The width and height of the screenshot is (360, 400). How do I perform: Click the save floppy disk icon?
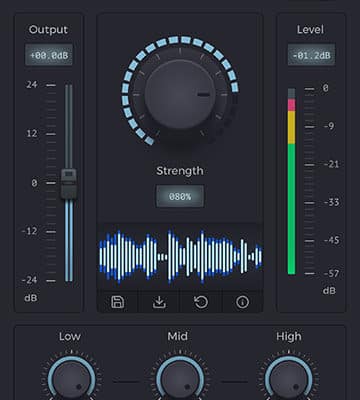[x=117, y=302]
